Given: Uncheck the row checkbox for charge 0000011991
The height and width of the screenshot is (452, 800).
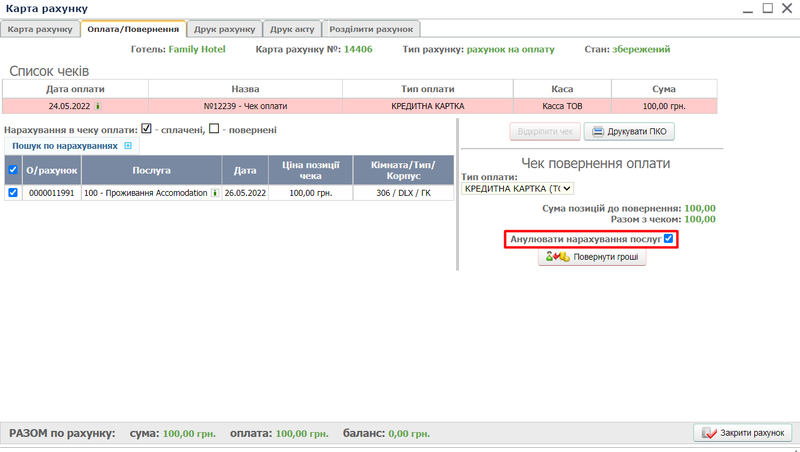Looking at the screenshot, I should tap(13, 193).
